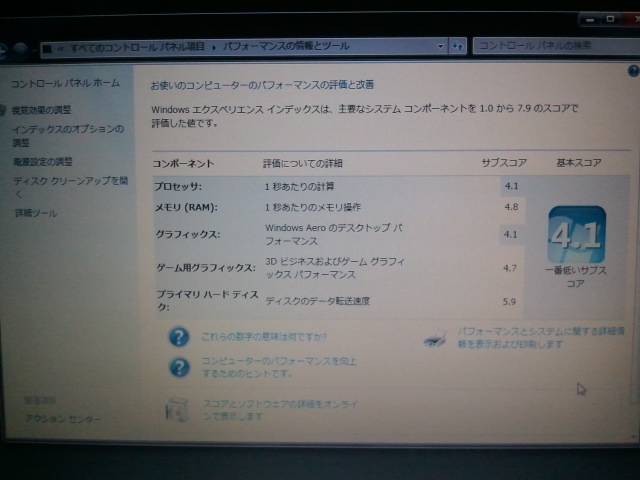Click the refresh button beside address bar
The image size is (640, 480).
pyautogui.click(x=458, y=47)
